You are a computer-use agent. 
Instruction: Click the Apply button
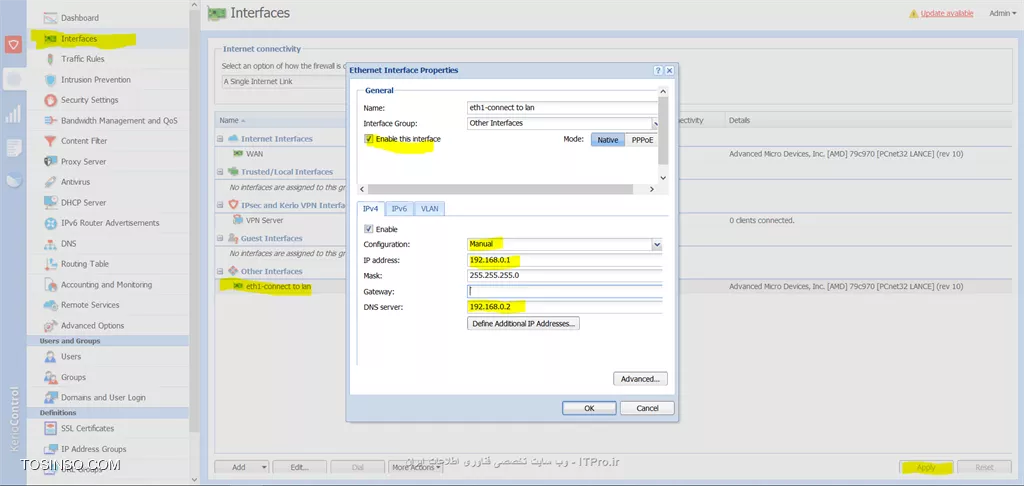click(926, 467)
